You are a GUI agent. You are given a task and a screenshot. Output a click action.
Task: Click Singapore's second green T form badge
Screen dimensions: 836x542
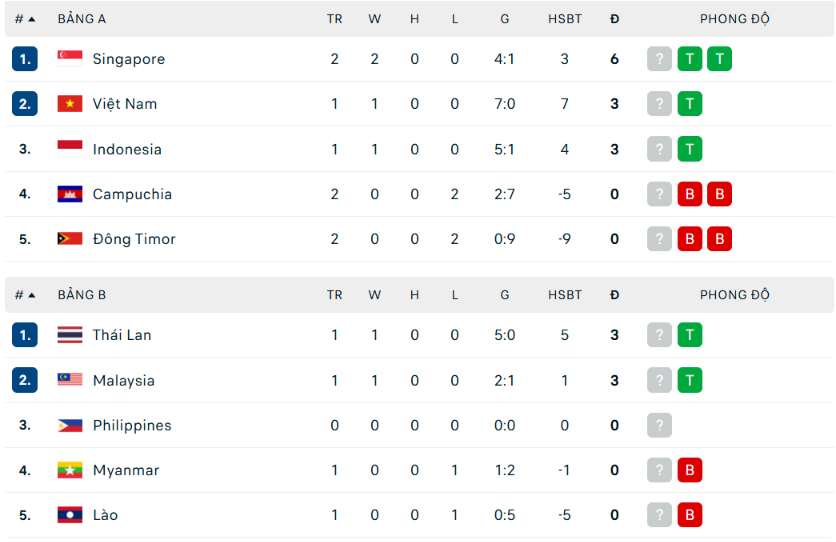tap(719, 59)
